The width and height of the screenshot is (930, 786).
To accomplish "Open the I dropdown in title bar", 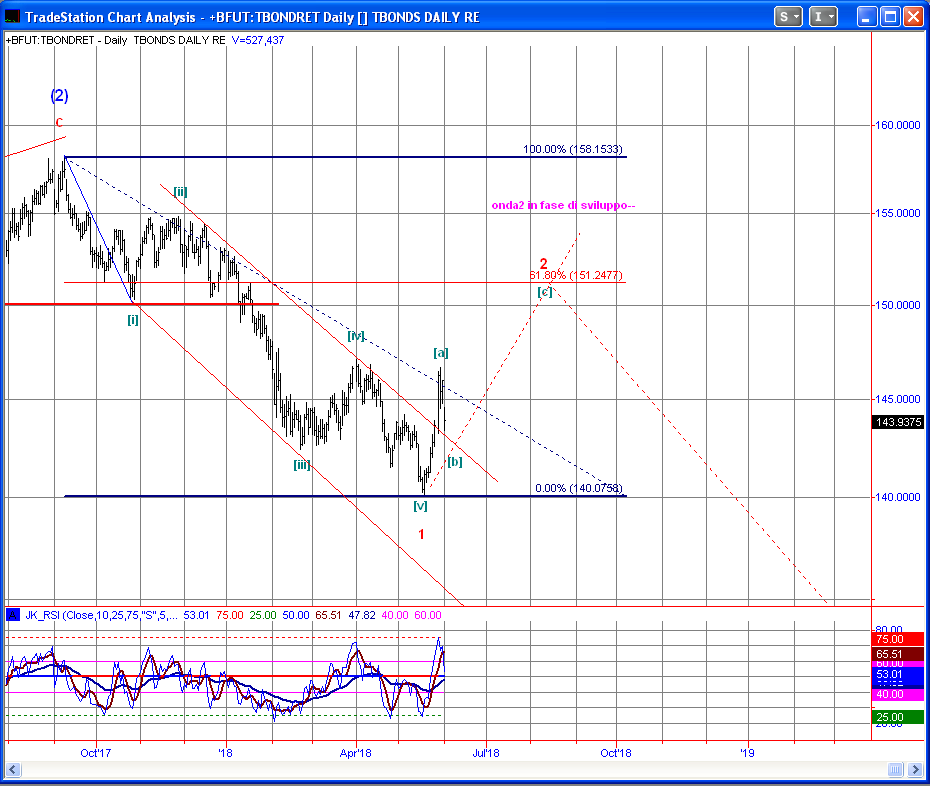I will (x=823, y=17).
